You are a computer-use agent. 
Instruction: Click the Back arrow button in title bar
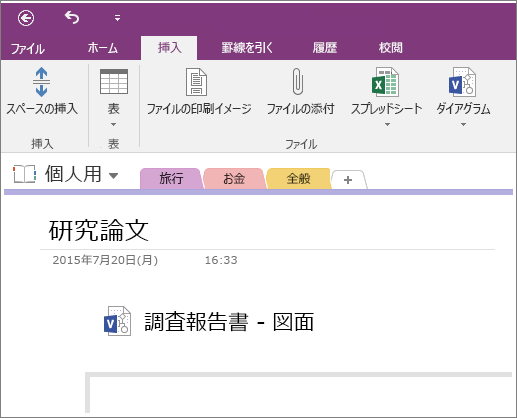[x=26, y=18]
